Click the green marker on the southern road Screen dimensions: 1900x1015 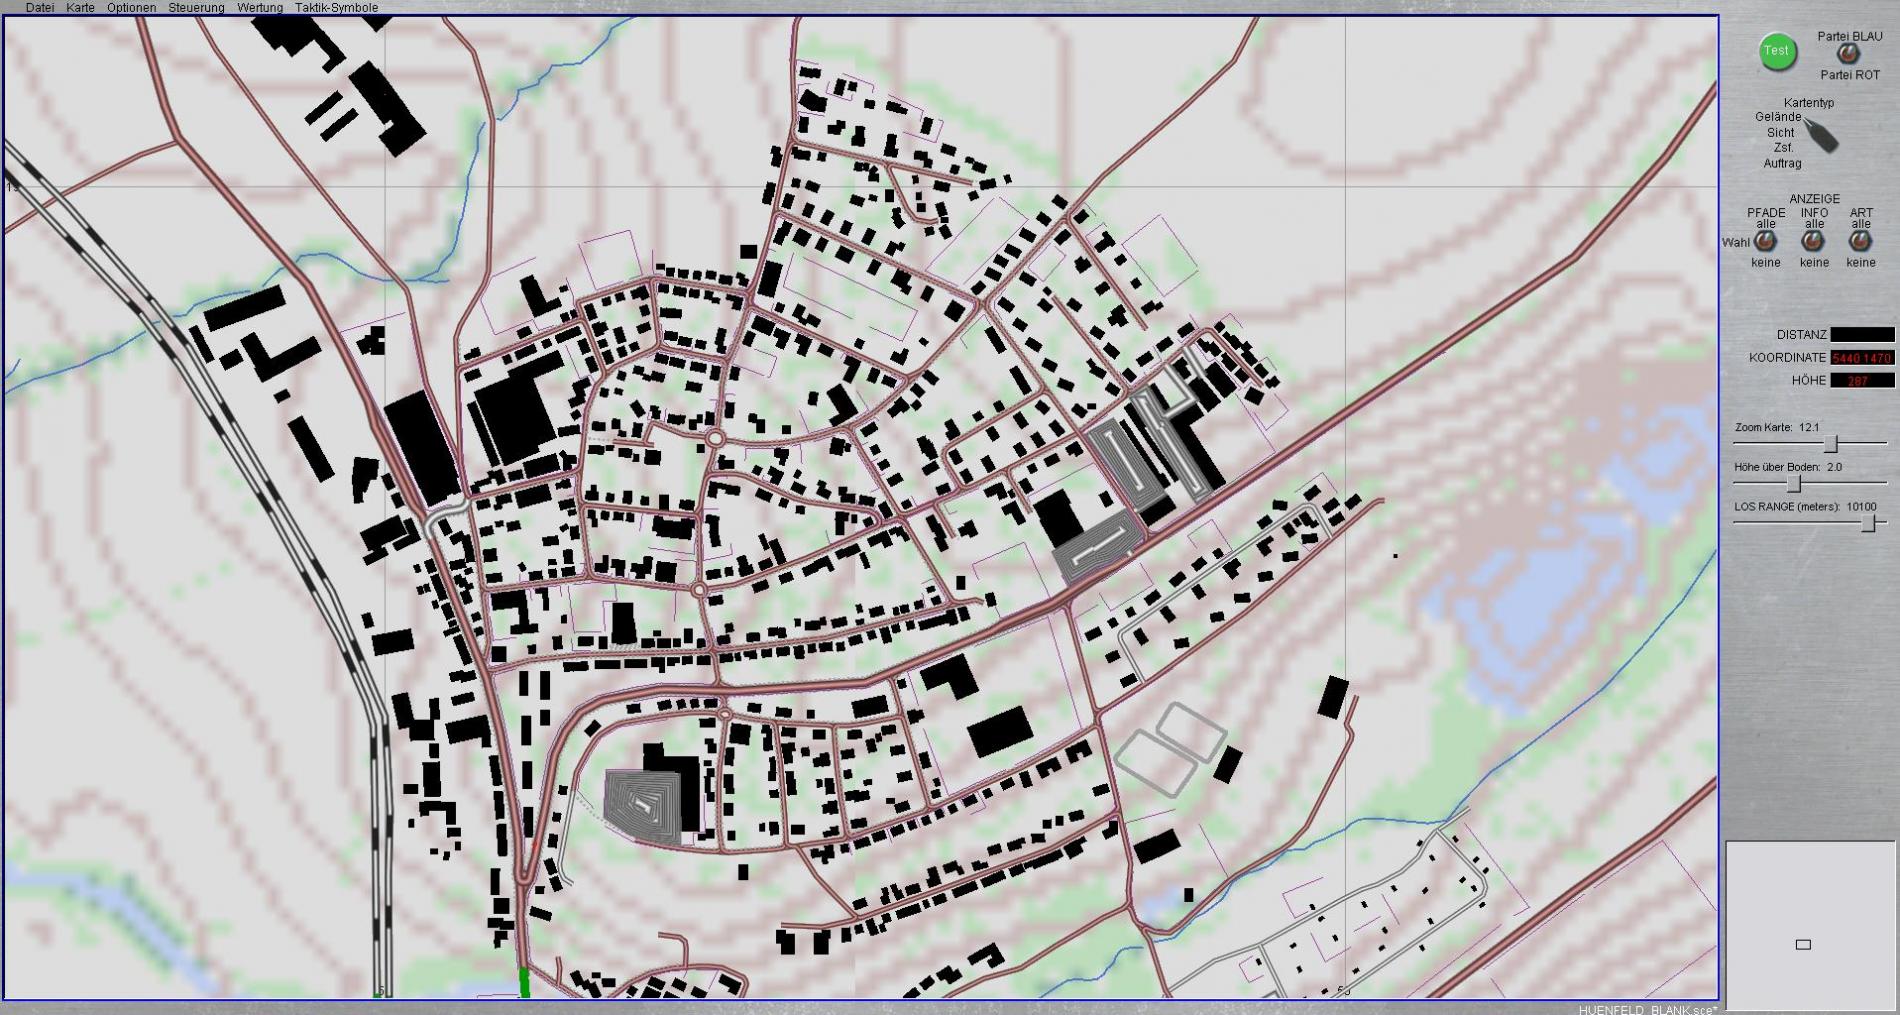click(524, 982)
